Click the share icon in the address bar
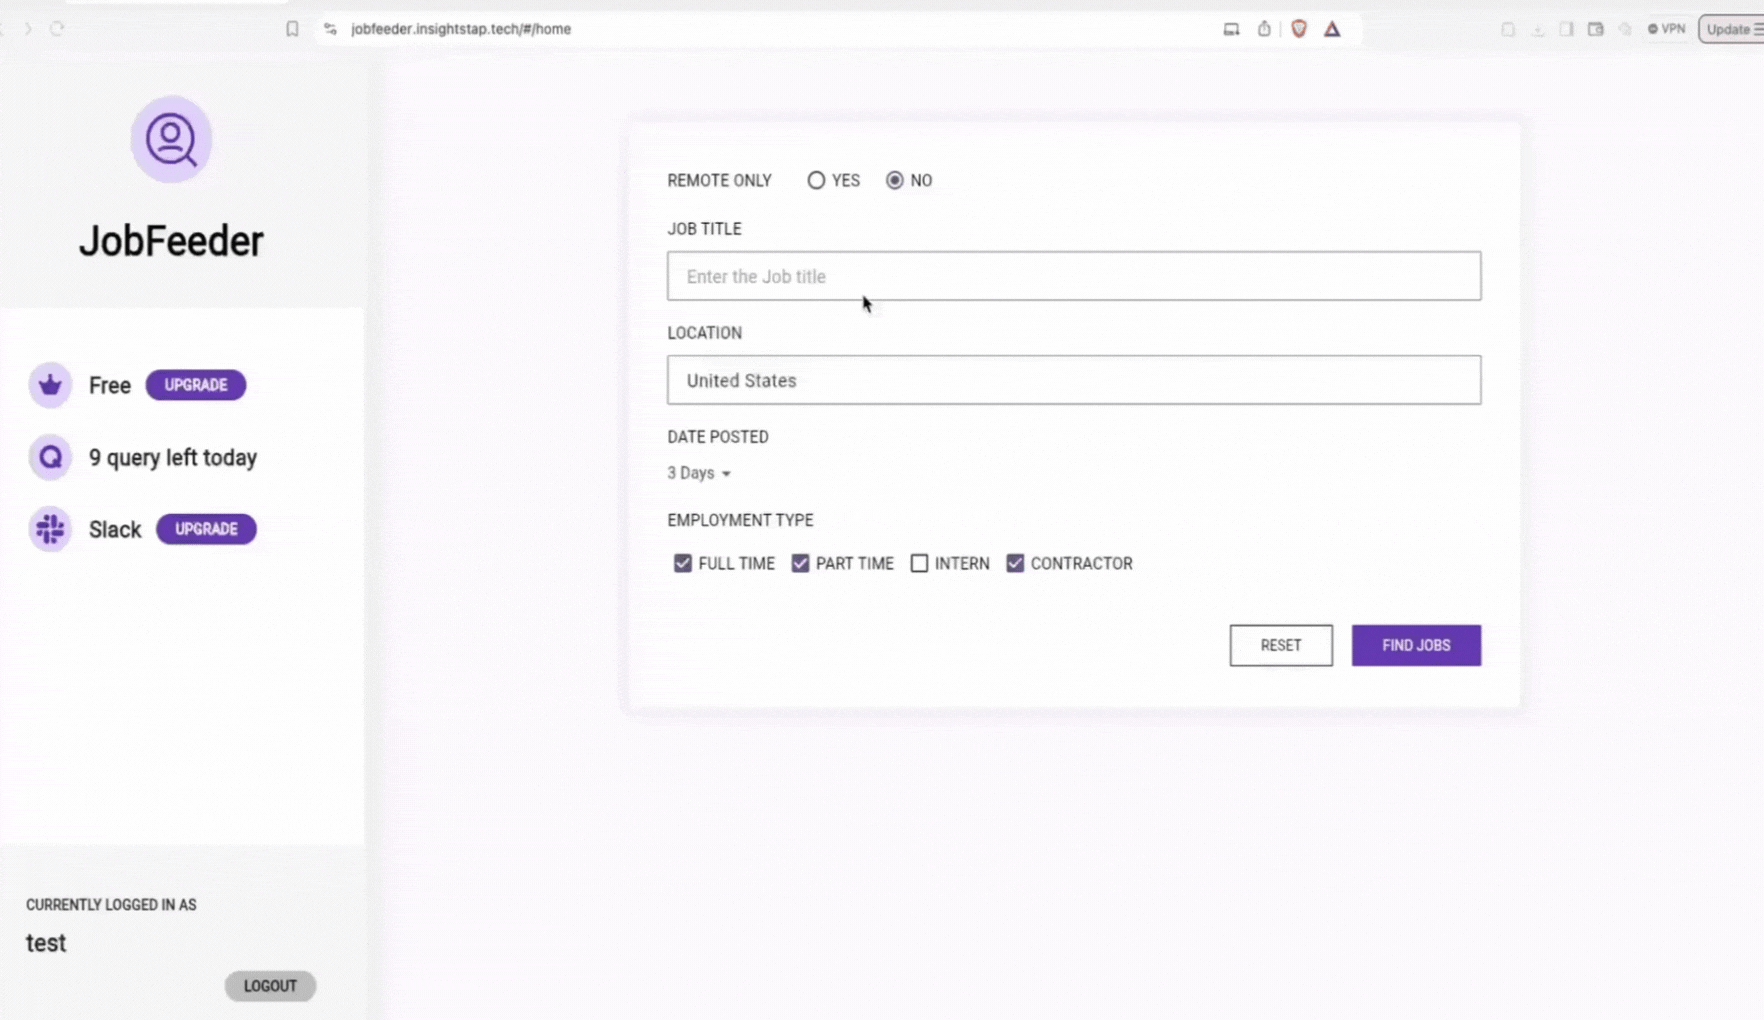 1263,29
